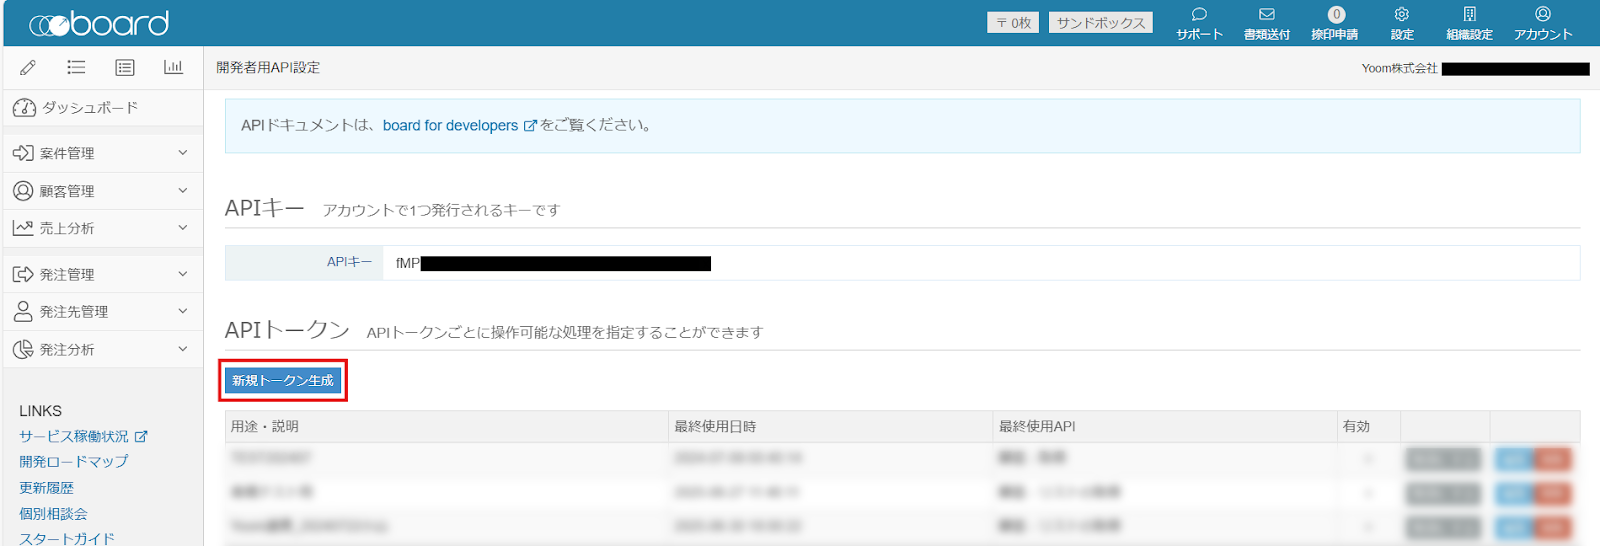Select ダッシュボード in the sidebar
Viewport: 1600px width, 546px height.
pyautogui.click(x=103, y=107)
